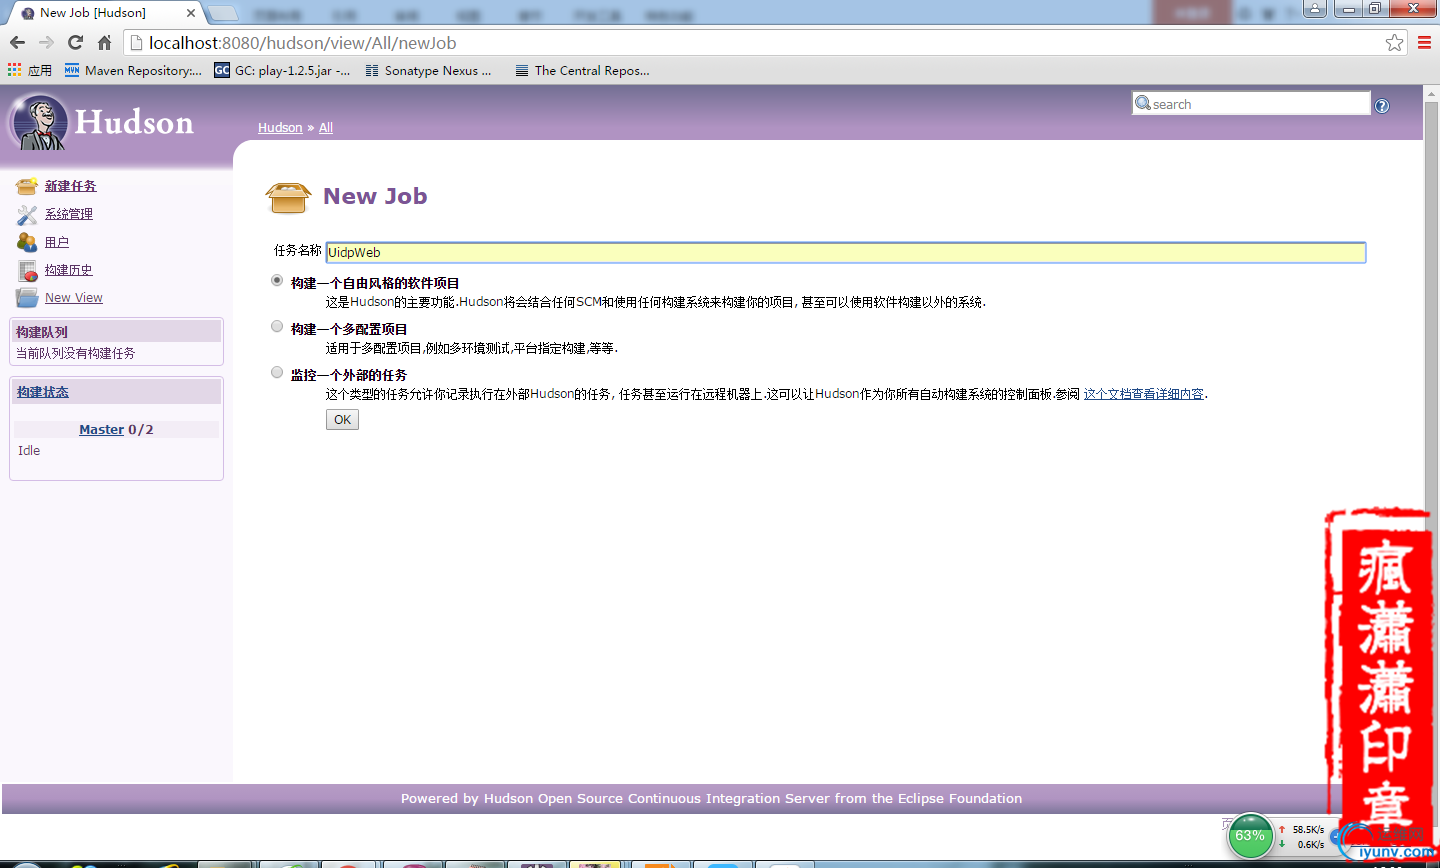
Task: Open the New View link
Action: click(x=74, y=298)
